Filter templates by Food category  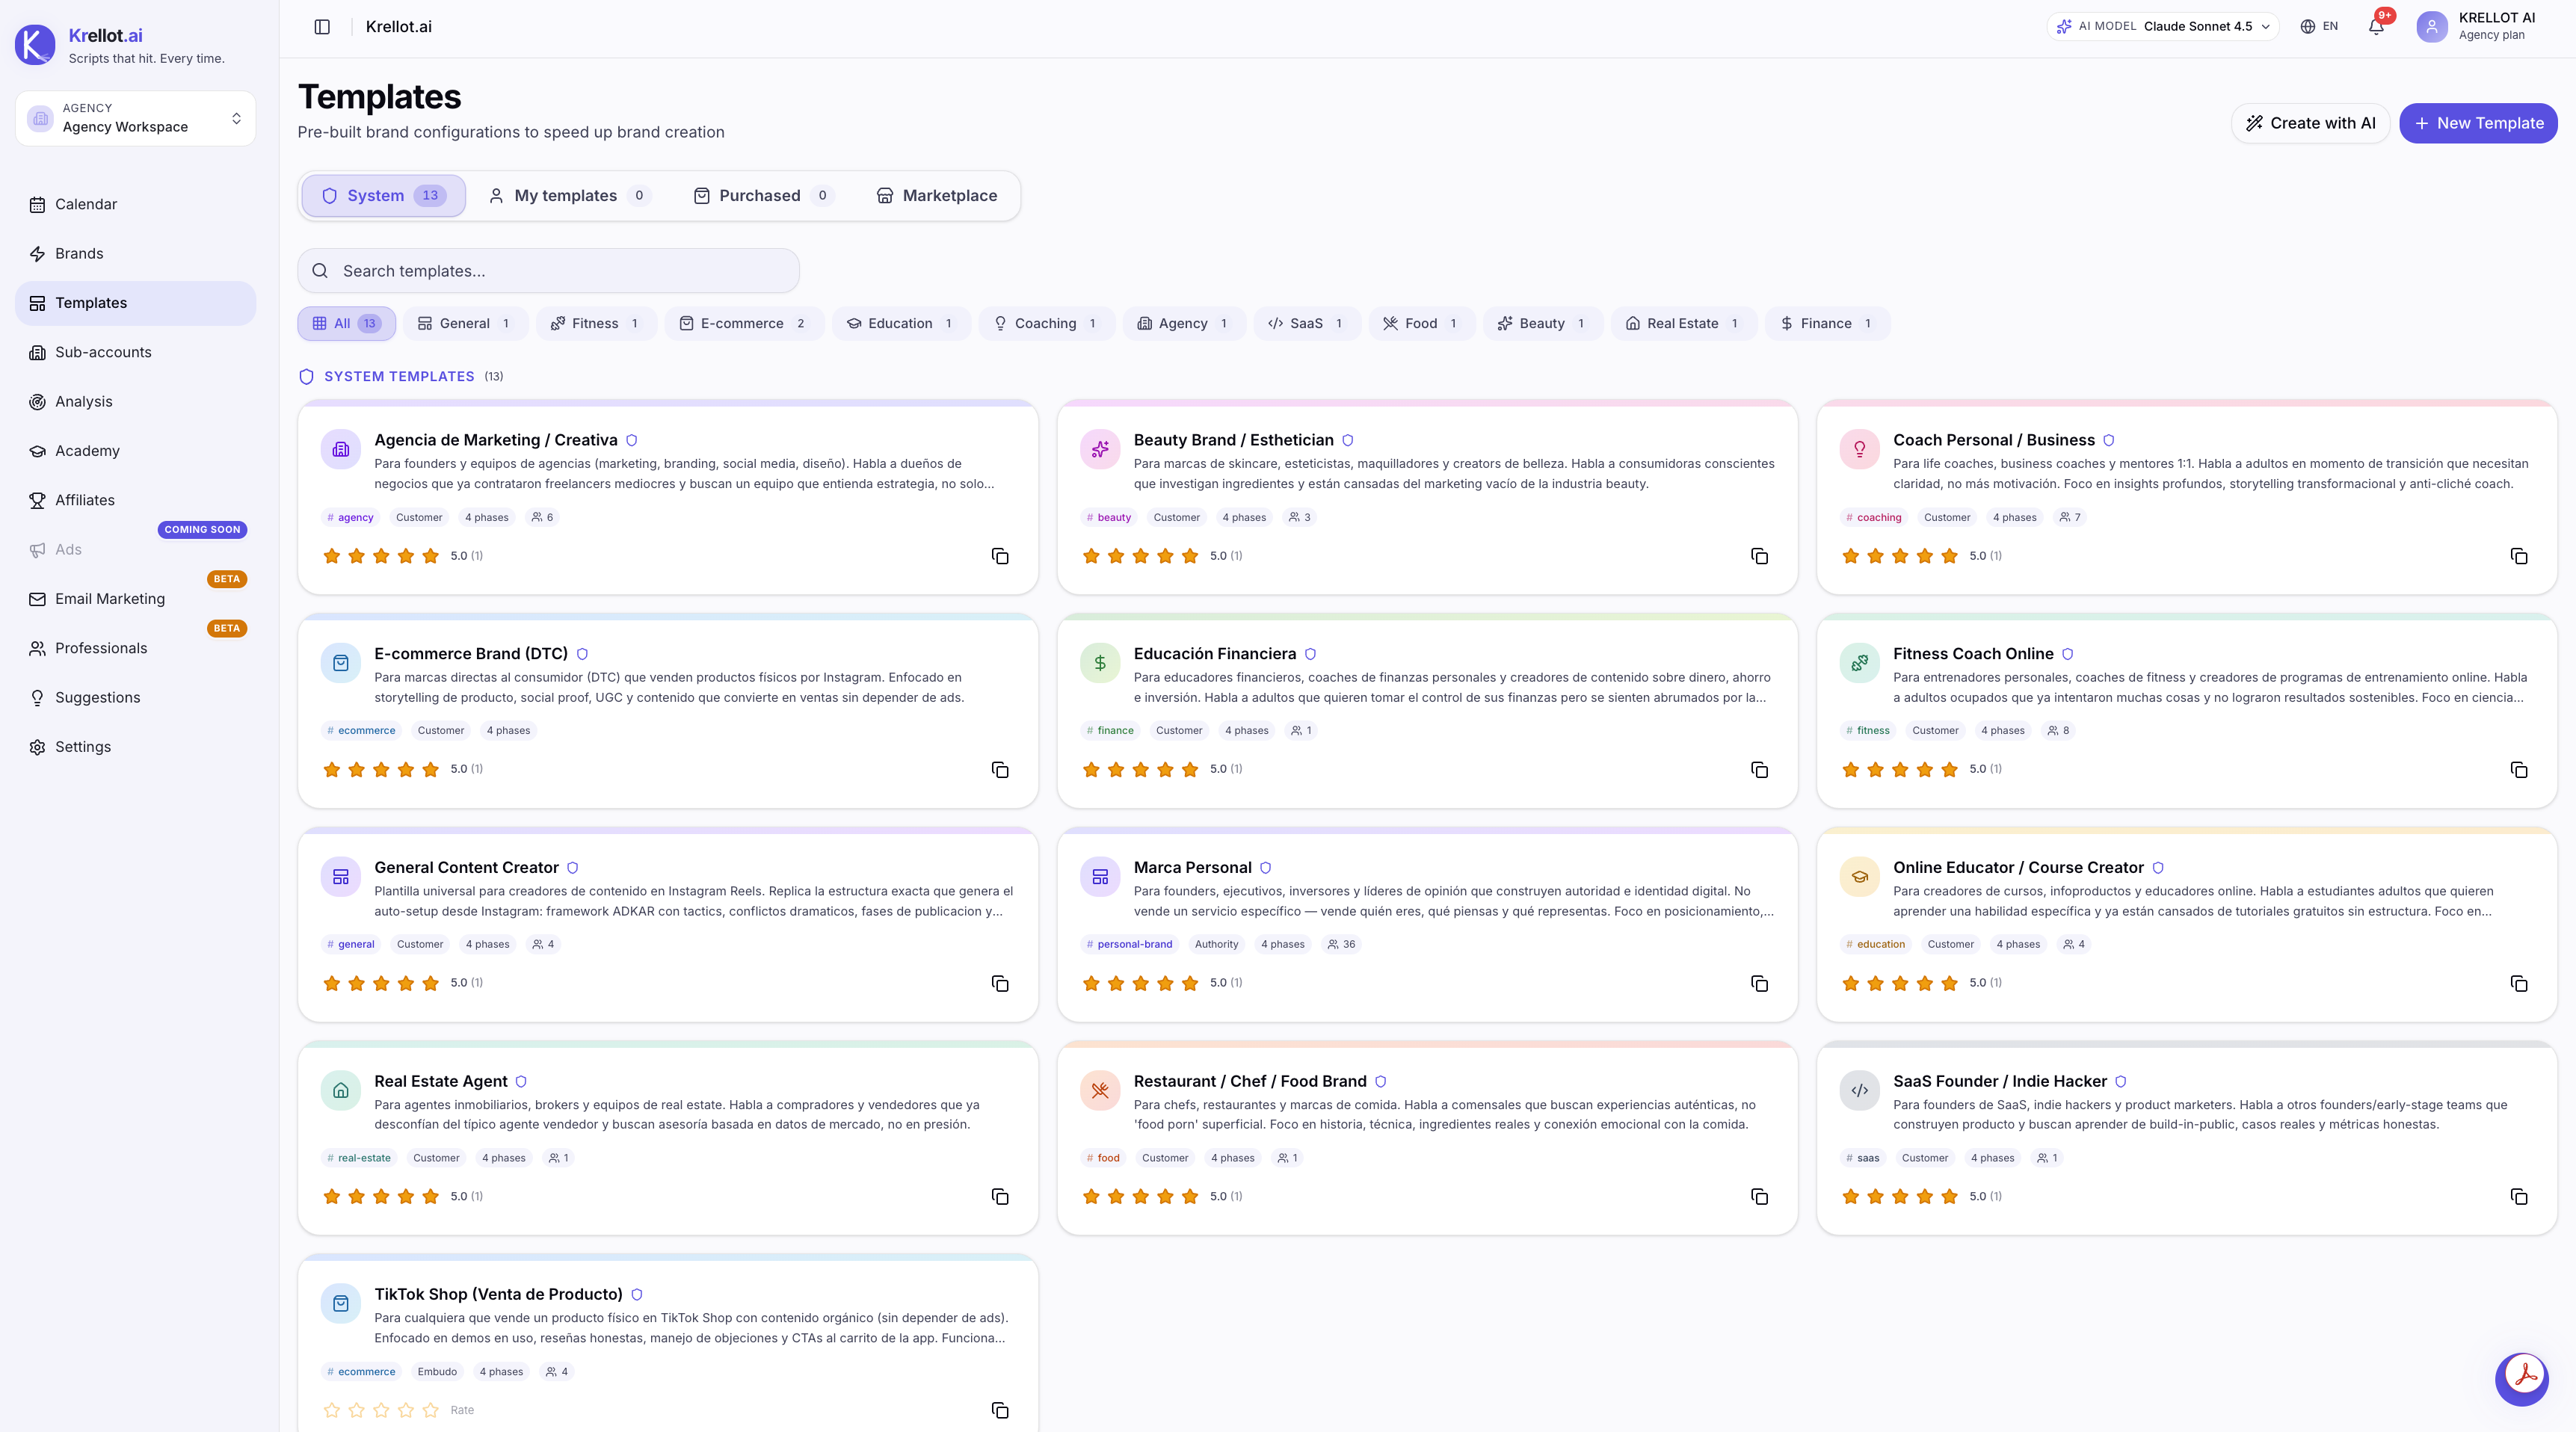click(1422, 323)
